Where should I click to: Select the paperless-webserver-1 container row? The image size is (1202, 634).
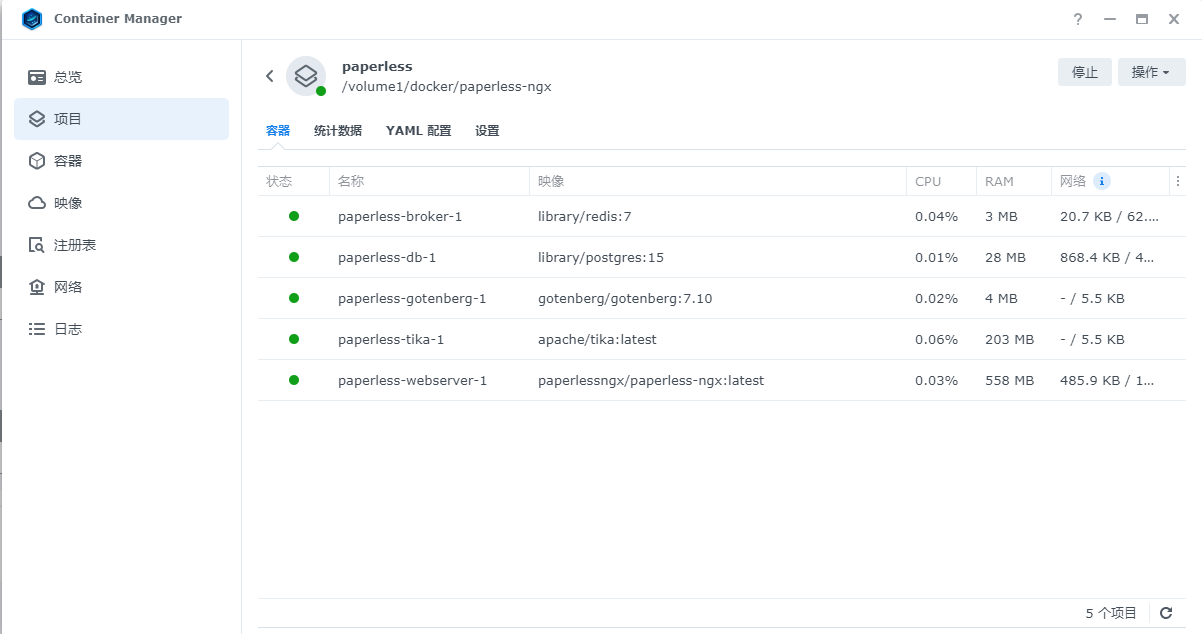(x=412, y=380)
